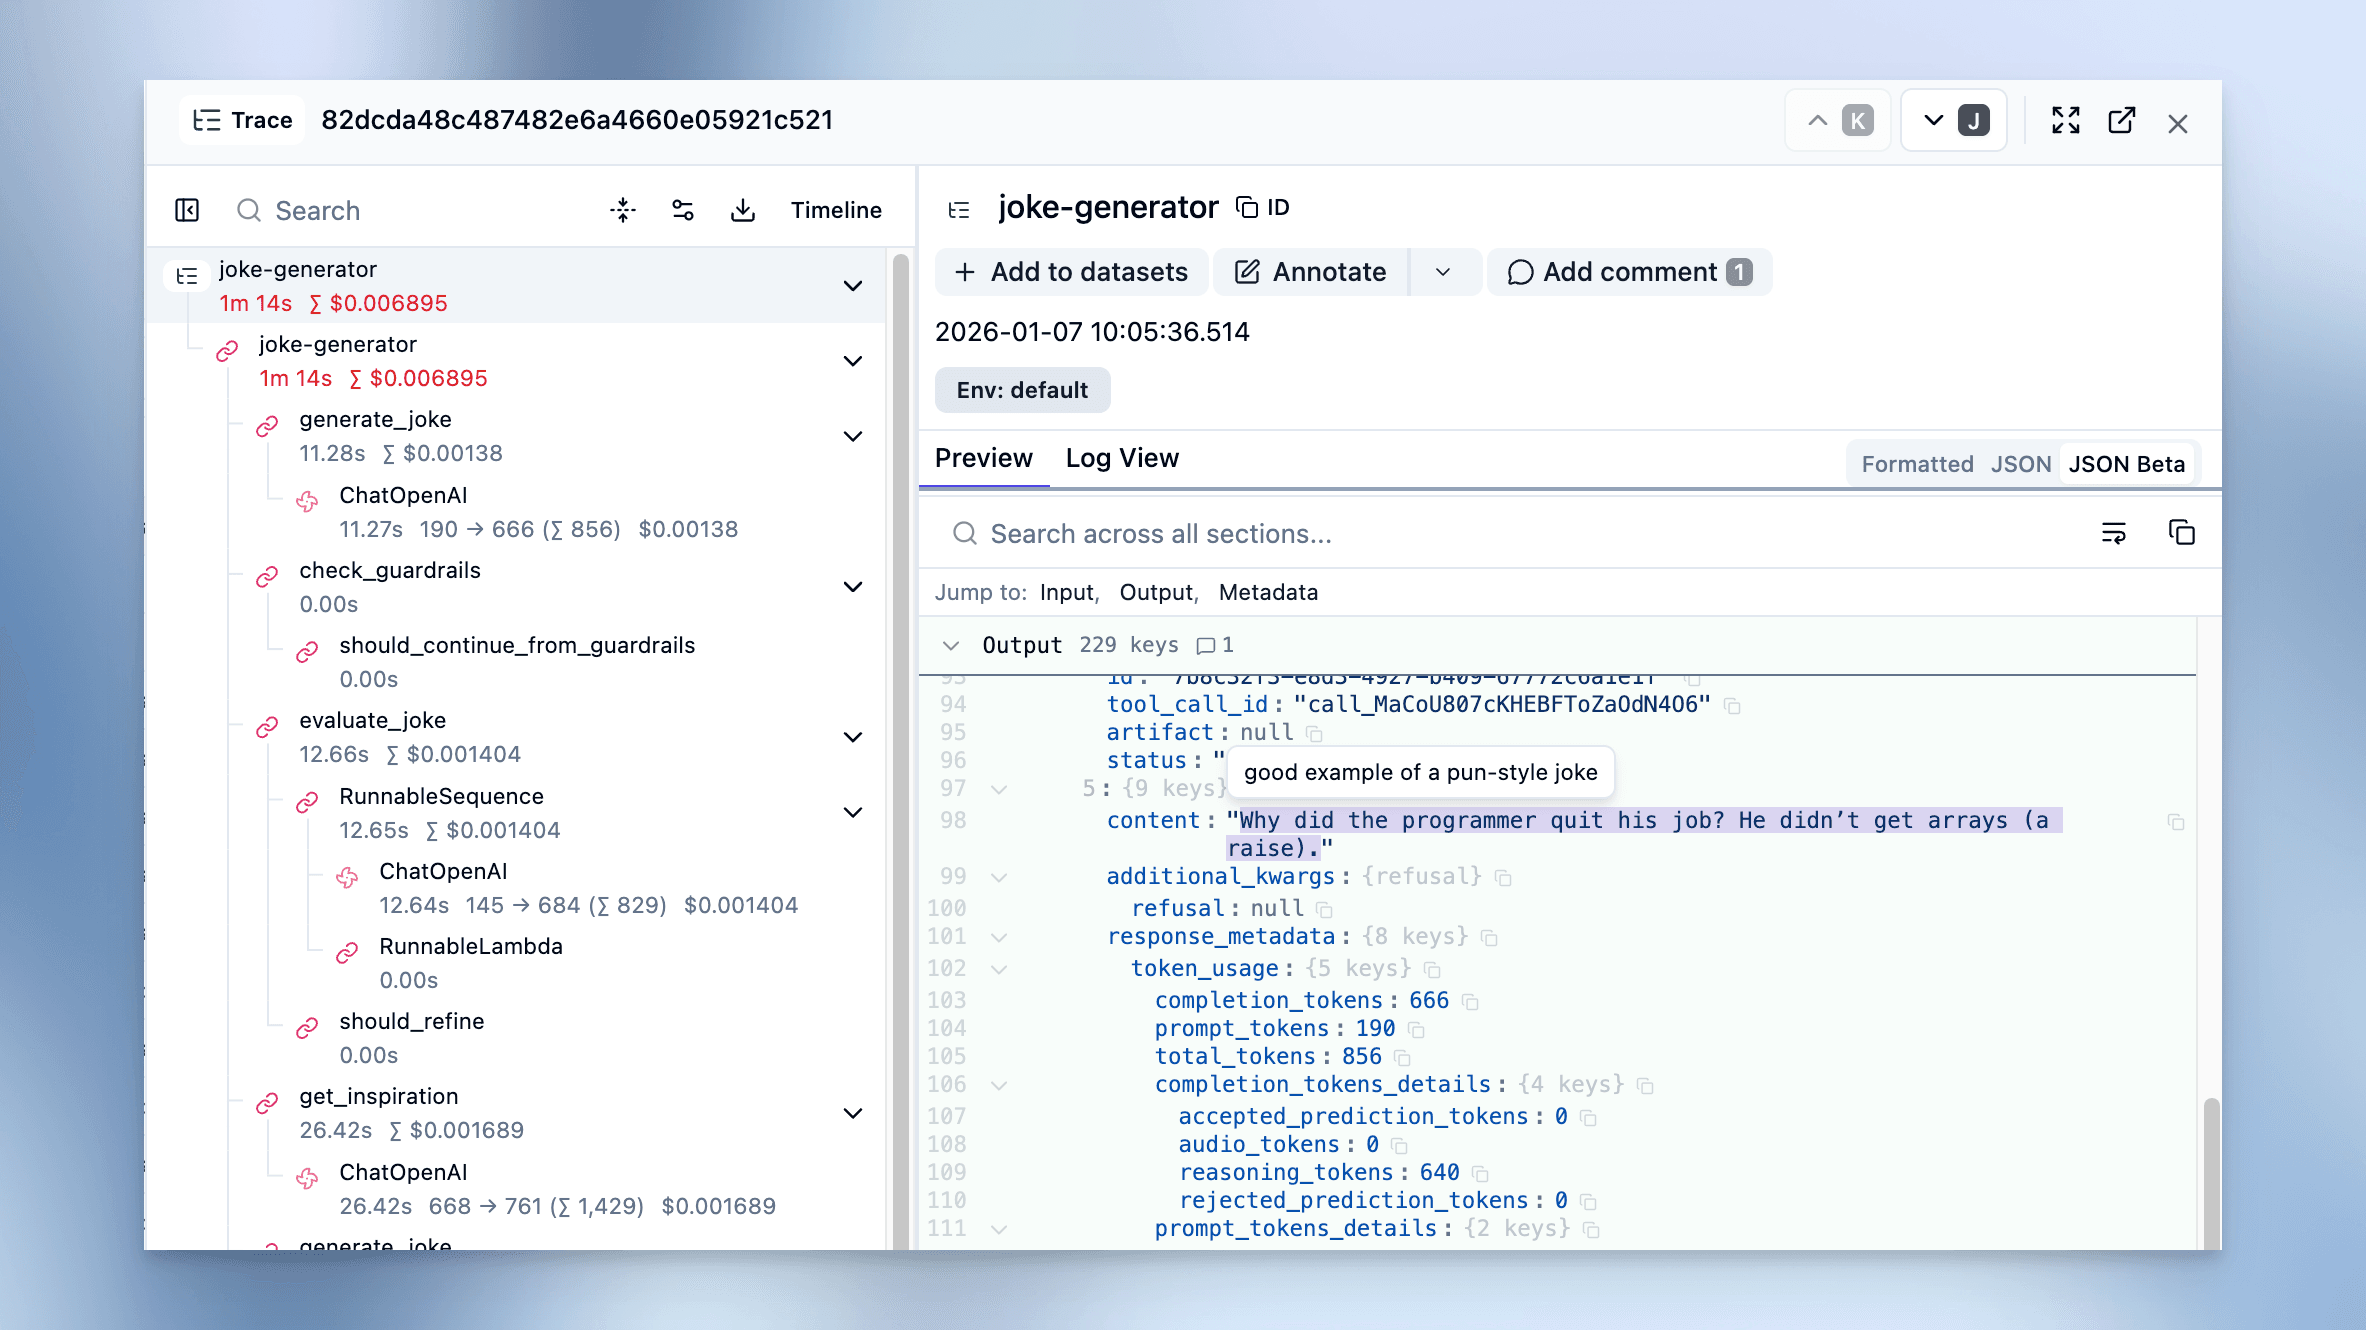Select the collapse-all rows icon above the tree

tap(622, 210)
